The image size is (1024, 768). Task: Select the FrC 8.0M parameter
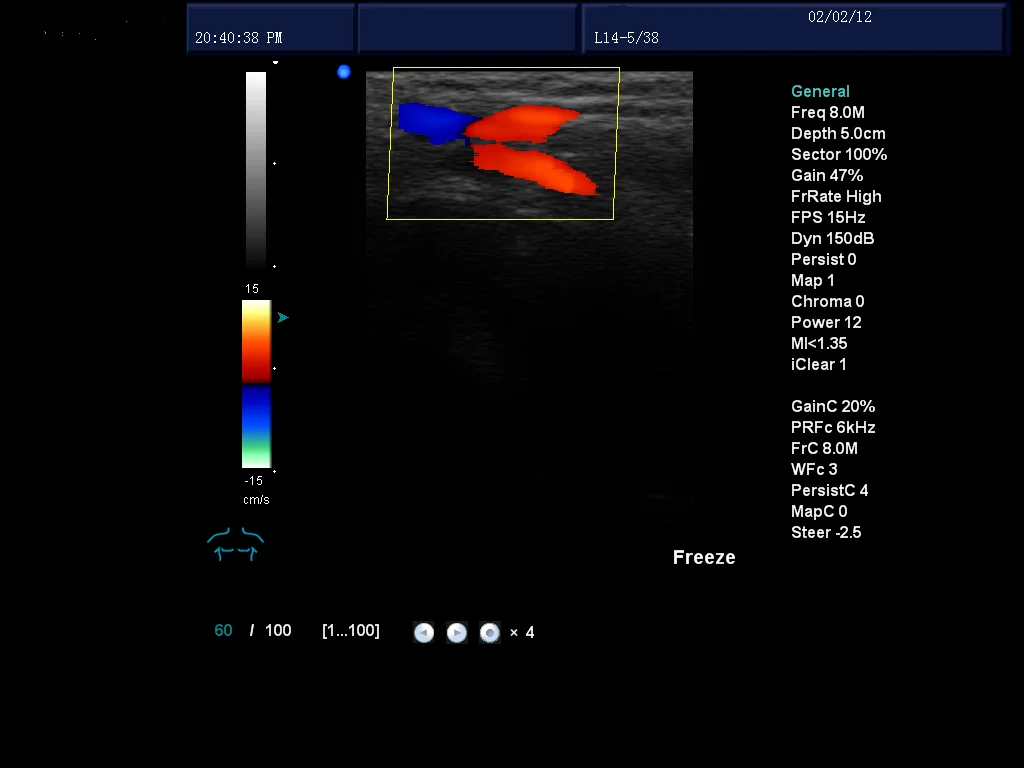(x=824, y=448)
